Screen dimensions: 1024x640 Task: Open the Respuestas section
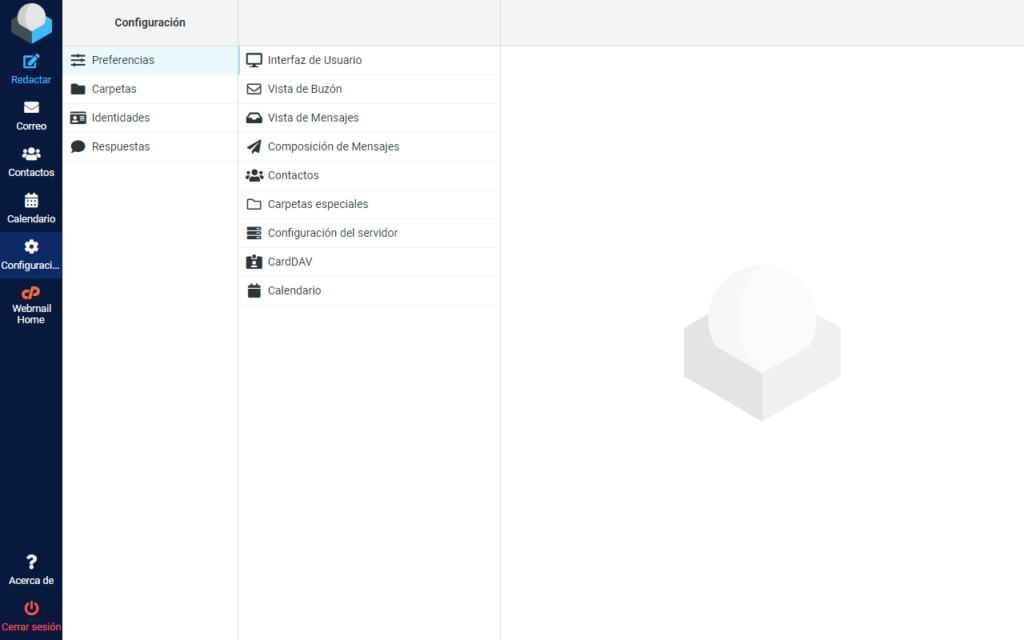(x=121, y=147)
